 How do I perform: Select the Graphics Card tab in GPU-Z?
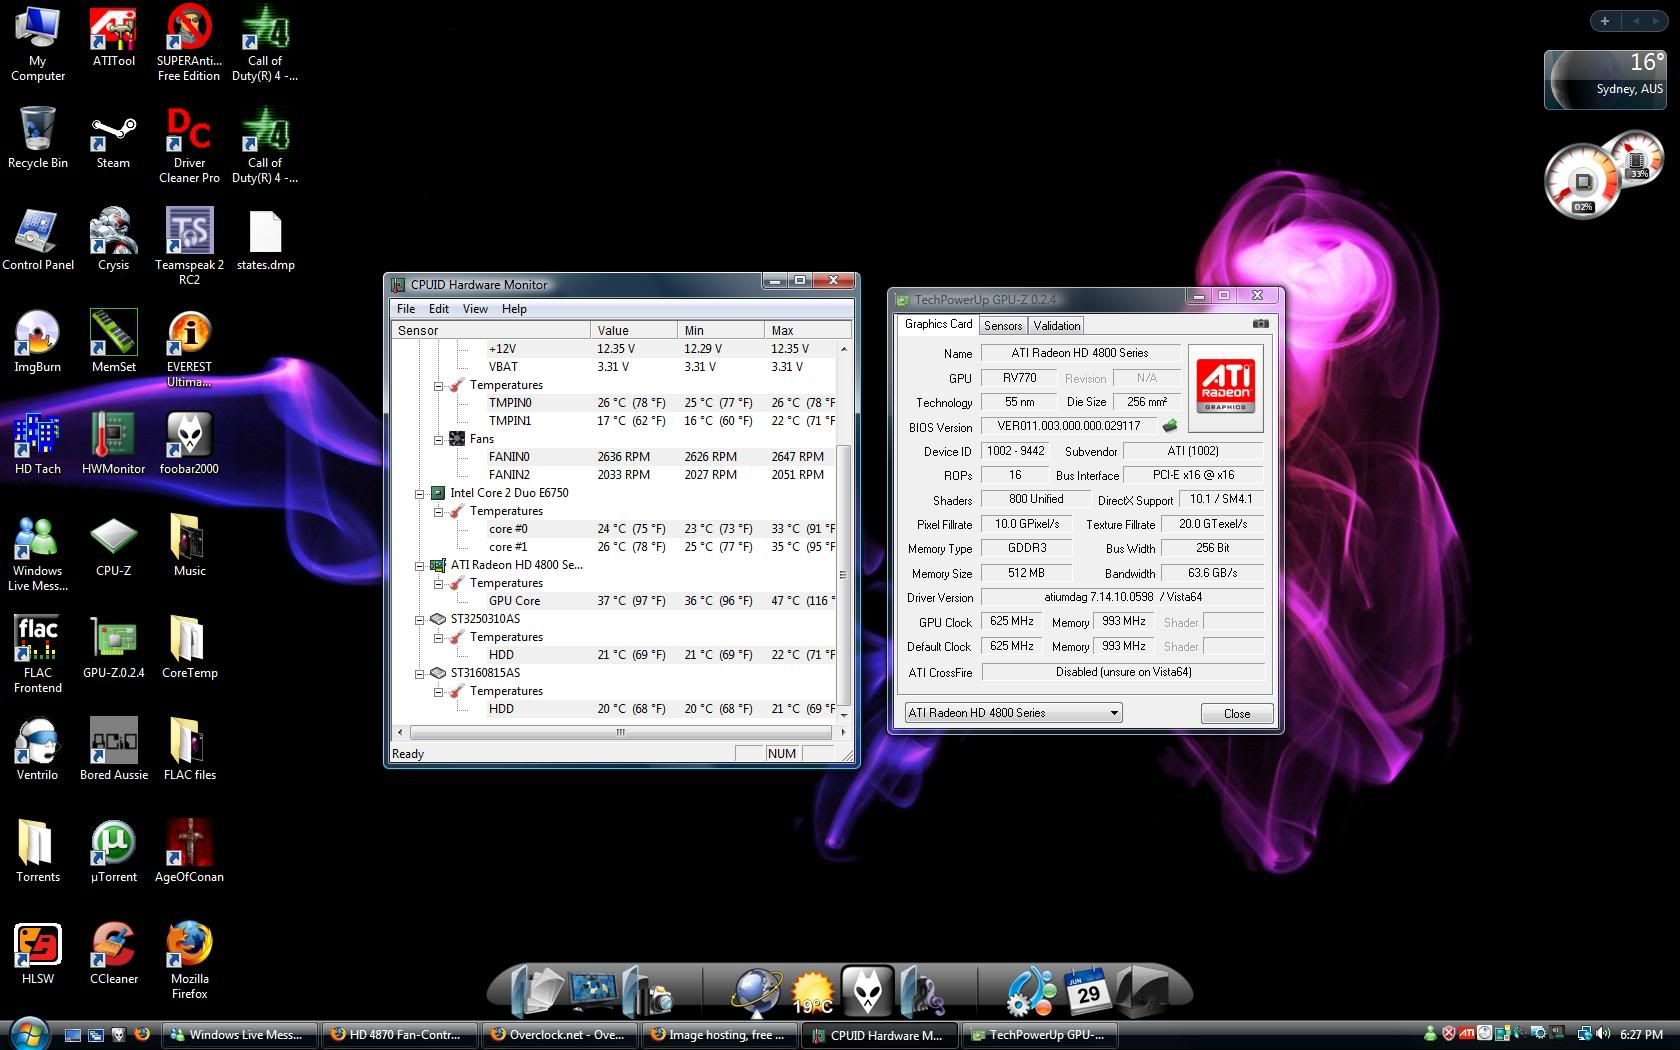coord(938,324)
